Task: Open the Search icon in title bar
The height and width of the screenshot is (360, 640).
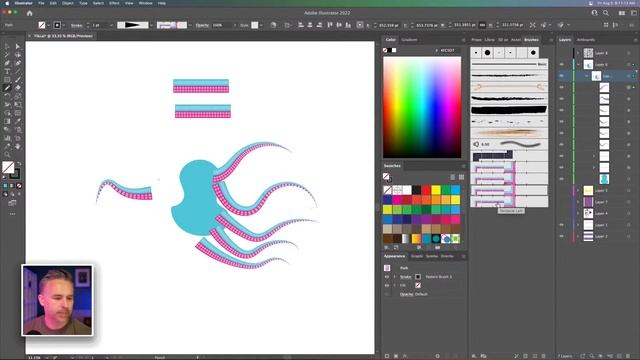Action: [x=606, y=13]
